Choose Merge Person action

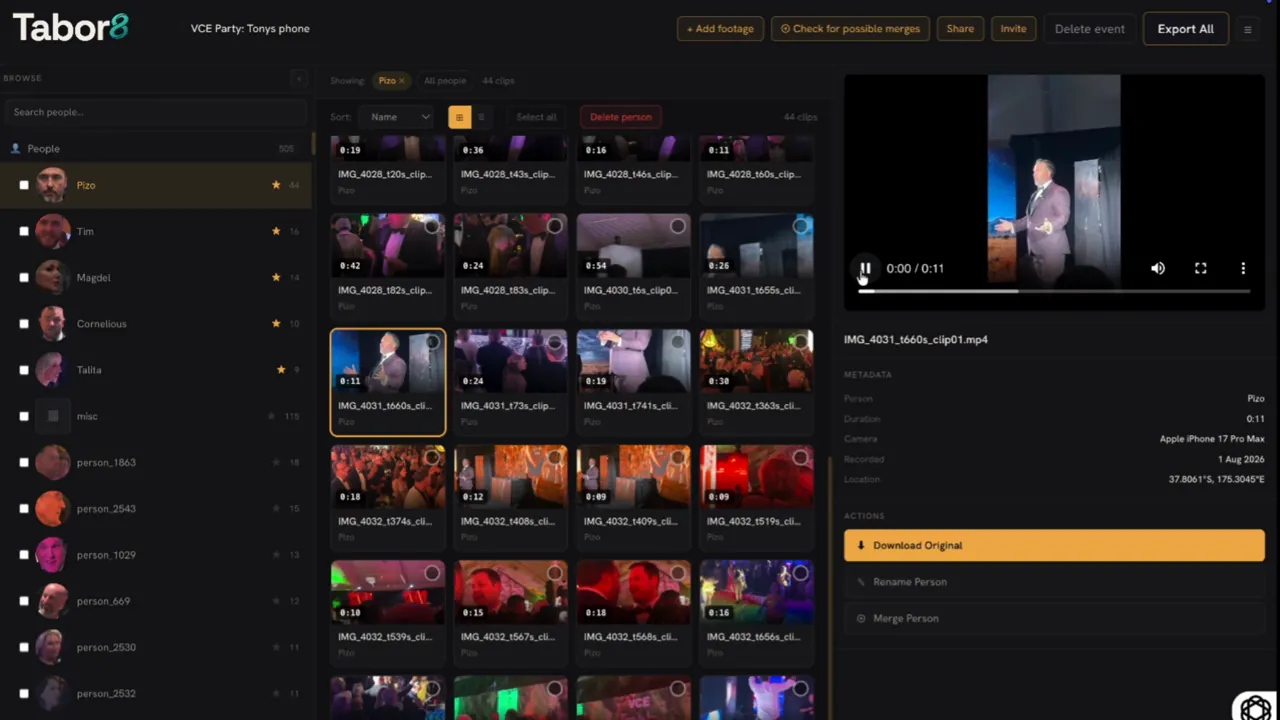click(x=1054, y=618)
